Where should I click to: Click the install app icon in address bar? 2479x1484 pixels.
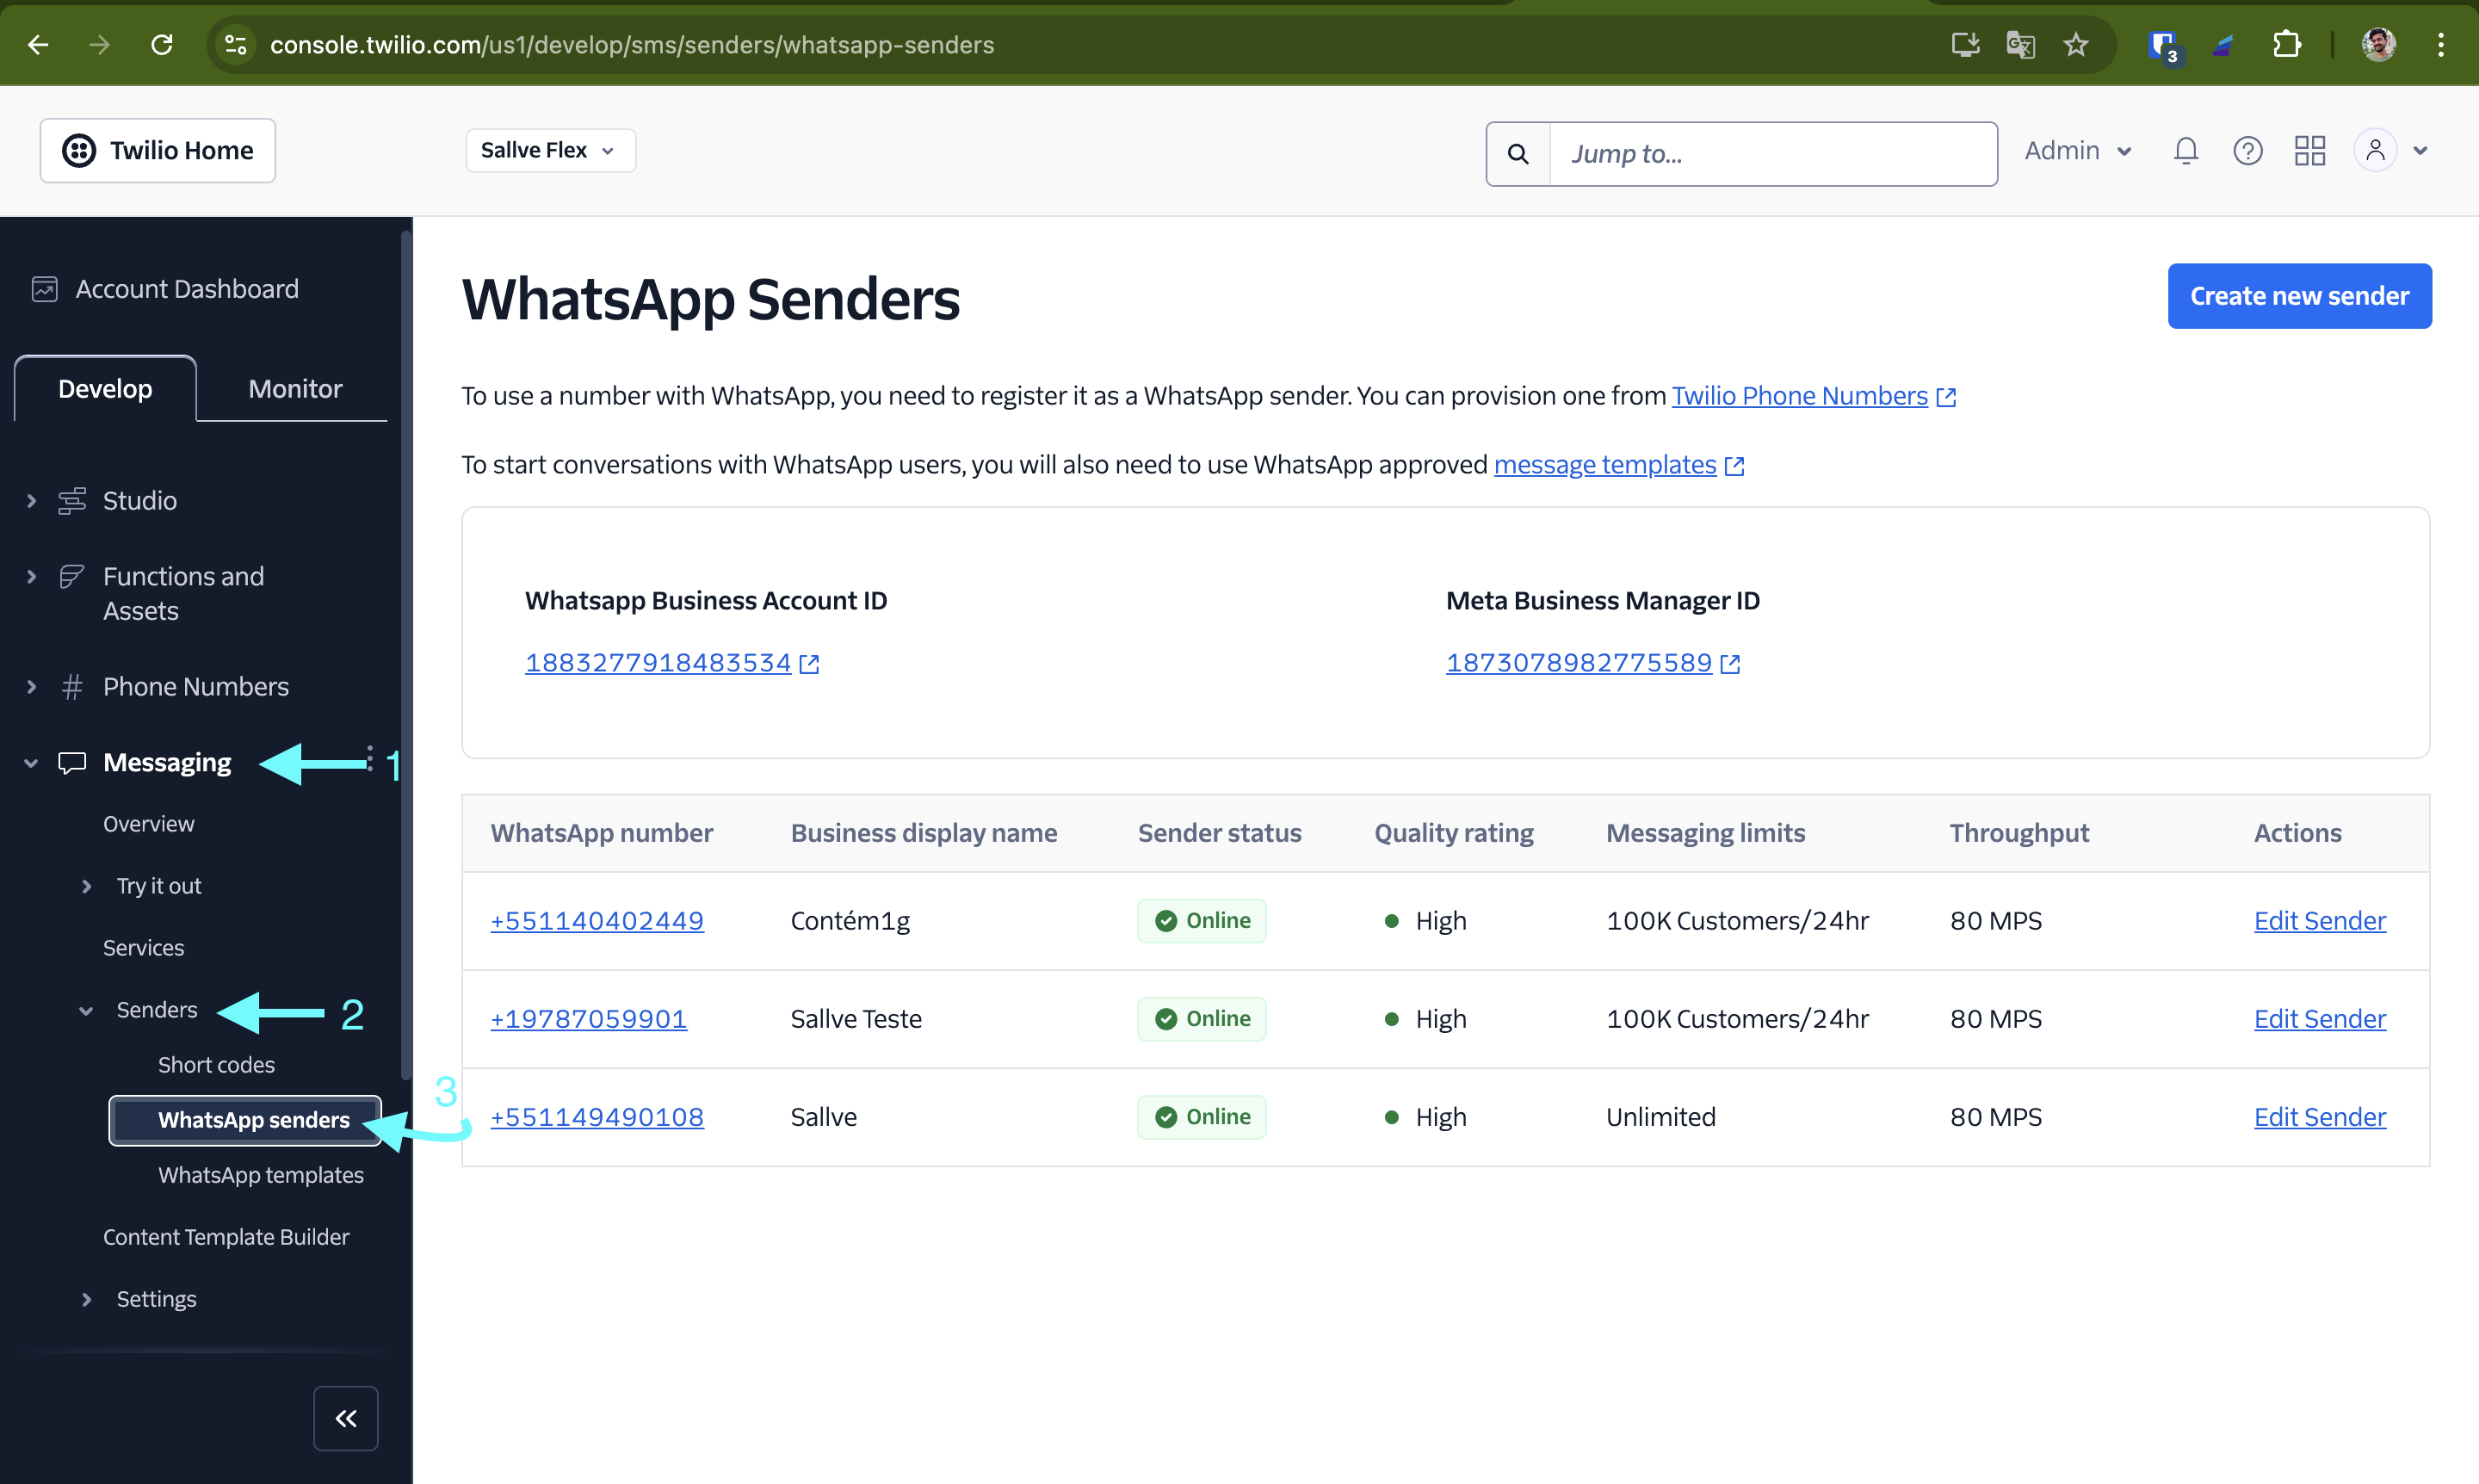[x=1965, y=44]
